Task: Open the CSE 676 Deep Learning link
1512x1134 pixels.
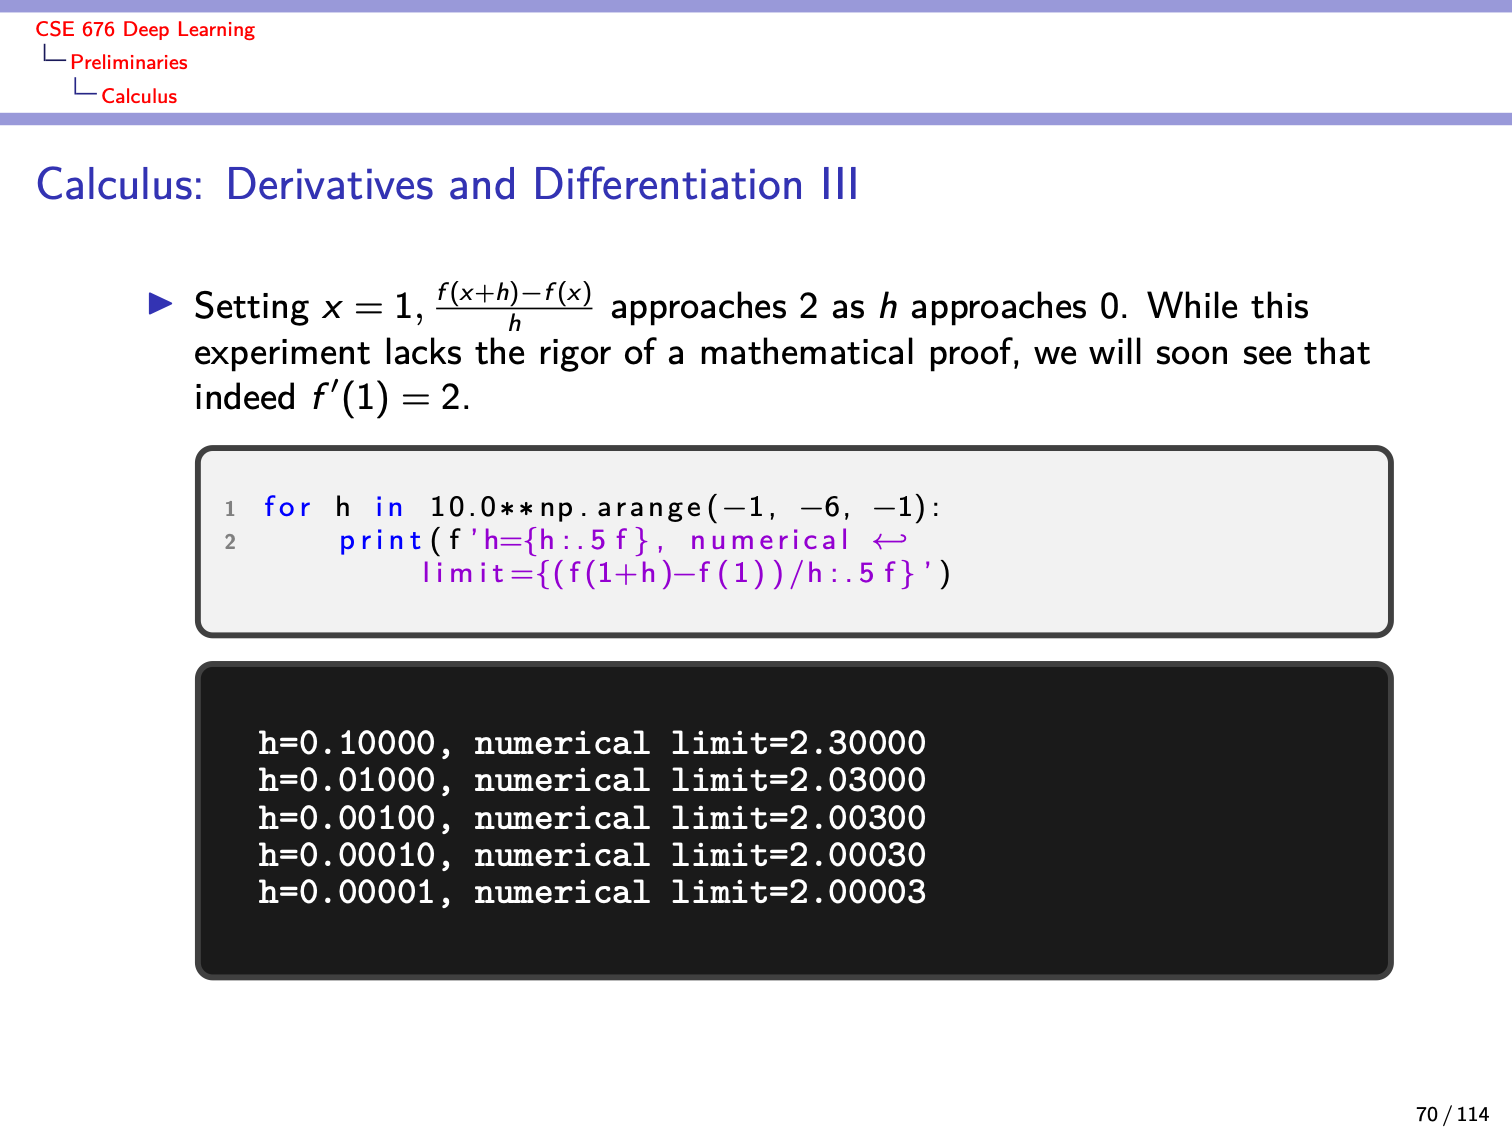Action: click(145, 29)
